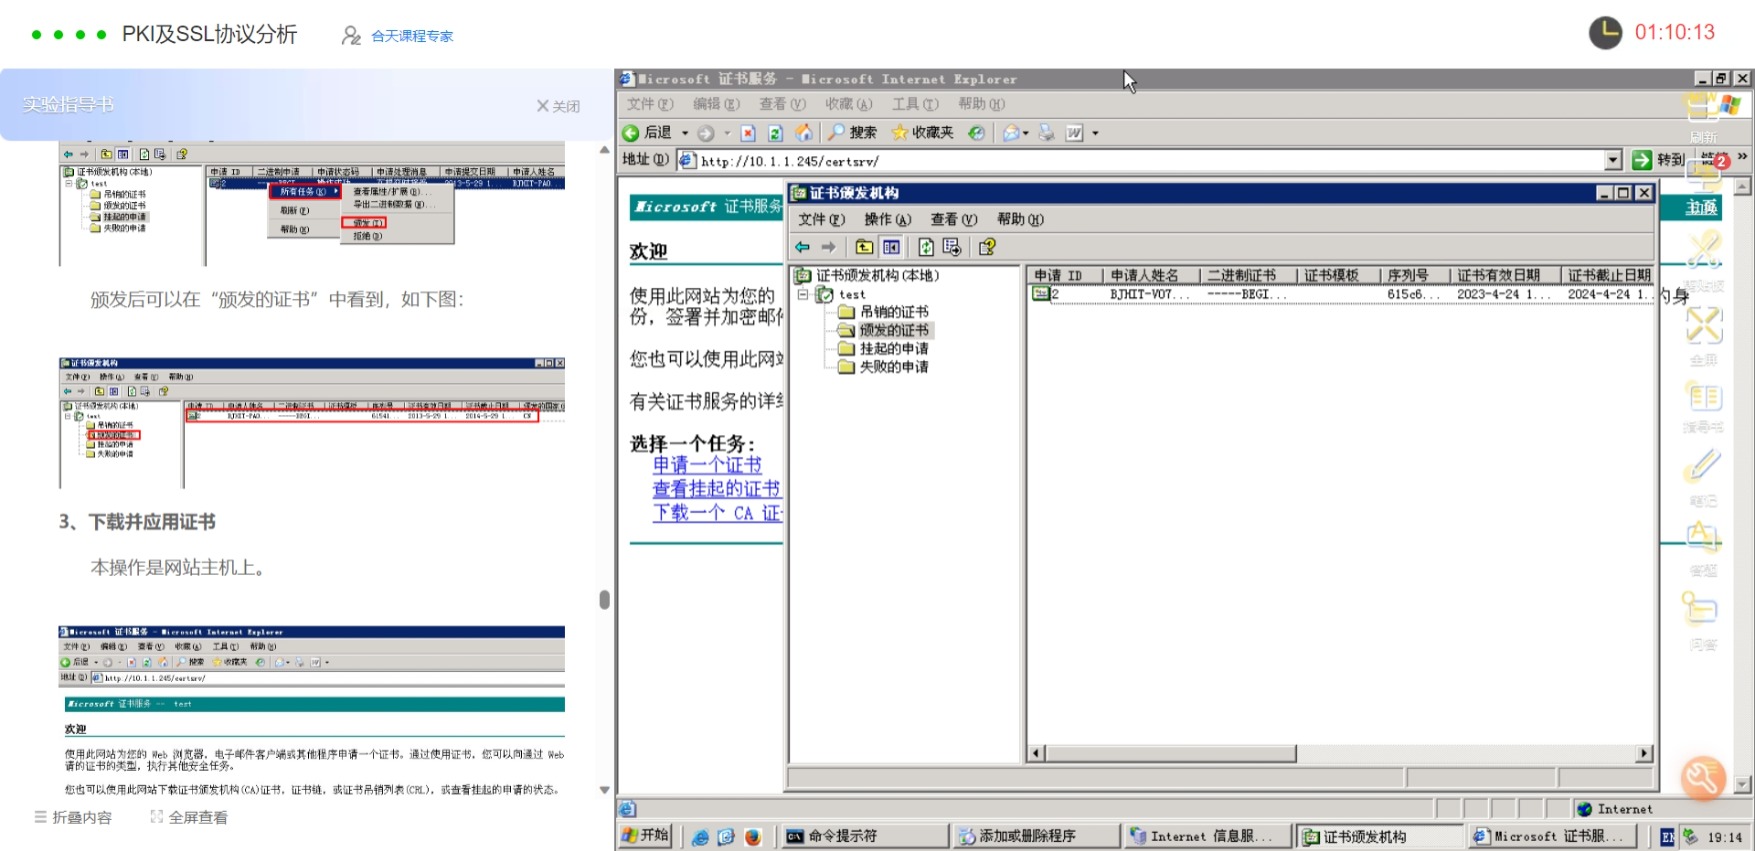Switch to Internet 信息服务 taskbar item
This screenshot has width=1755, height=851.
coord(1208,836)
